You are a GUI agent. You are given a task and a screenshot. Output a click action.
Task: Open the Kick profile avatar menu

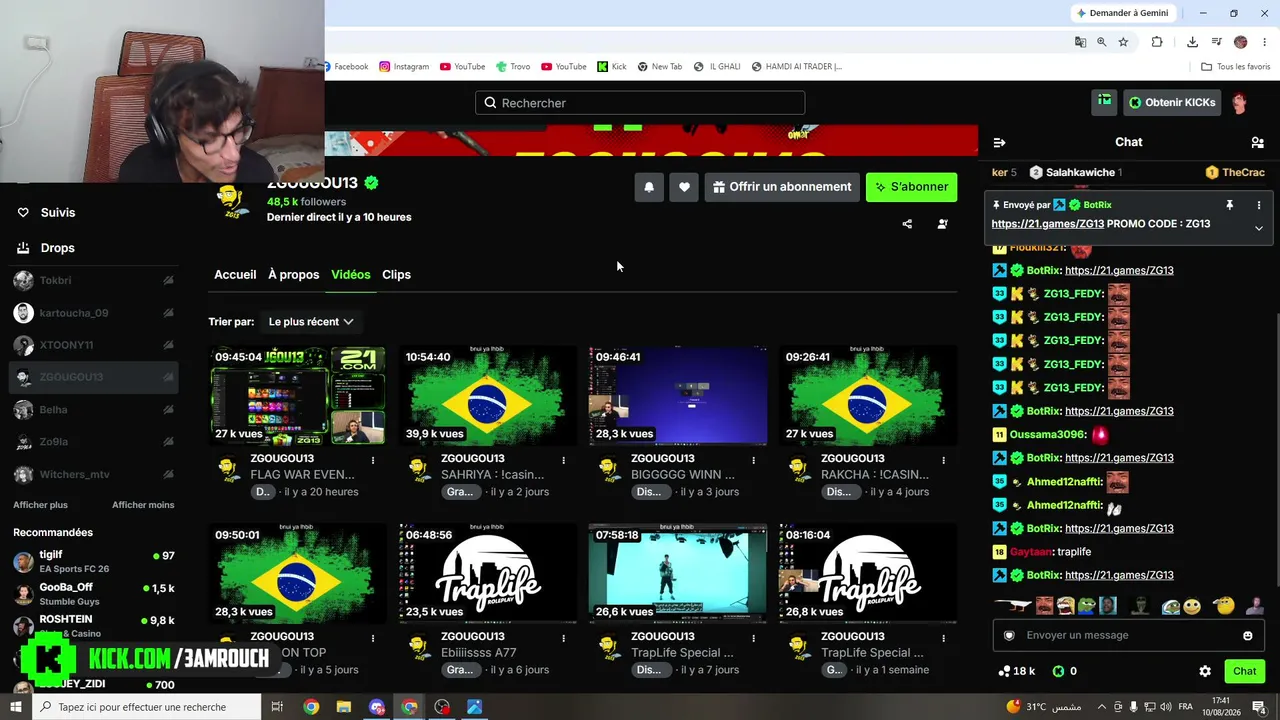[x=1240, y=102]
